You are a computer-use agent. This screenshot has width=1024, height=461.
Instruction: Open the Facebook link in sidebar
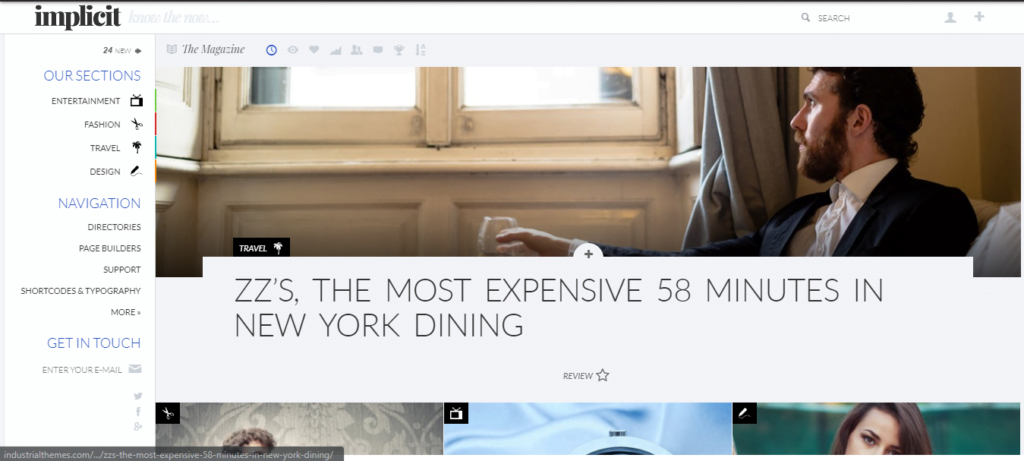click(x=138, y=411)
